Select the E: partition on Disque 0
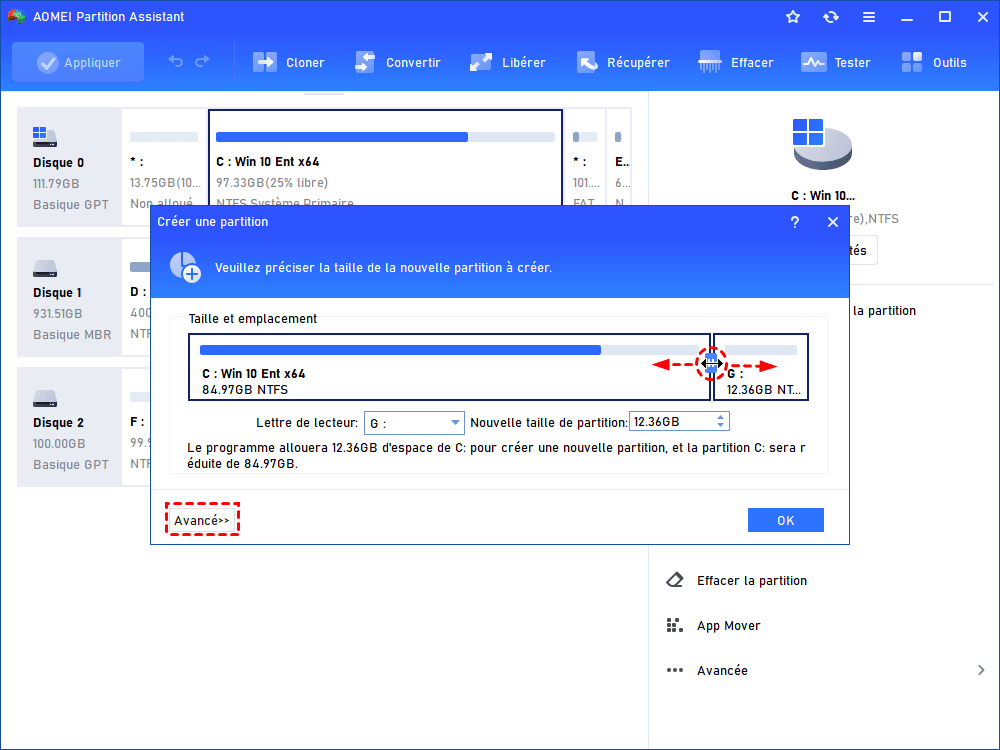Viewport: 1000px width, 750px height. click(x=619, y=158)
